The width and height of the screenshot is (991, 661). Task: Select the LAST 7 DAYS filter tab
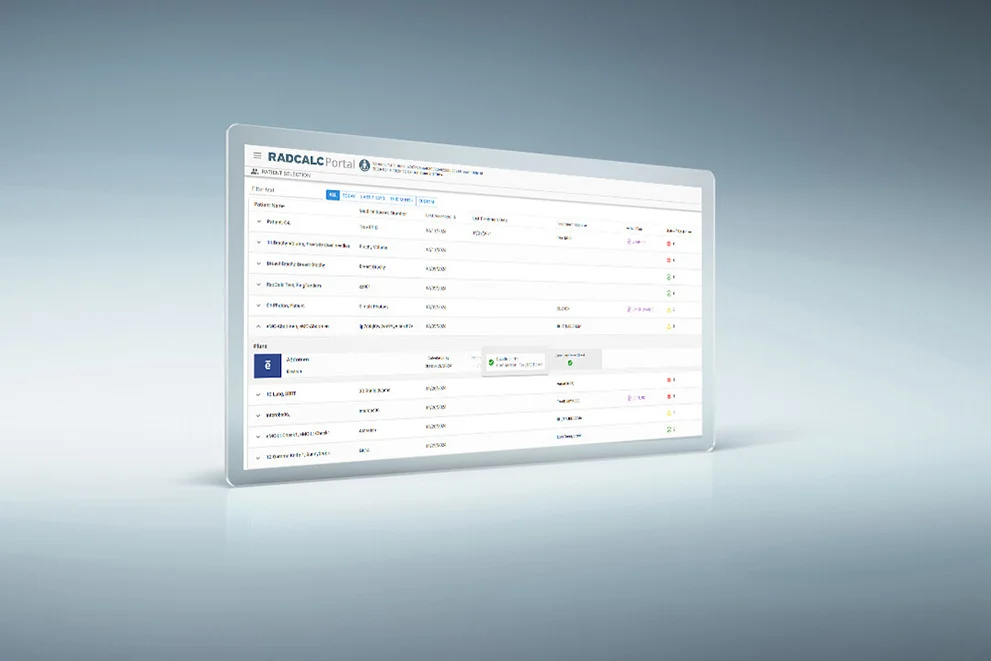(372, 197)
